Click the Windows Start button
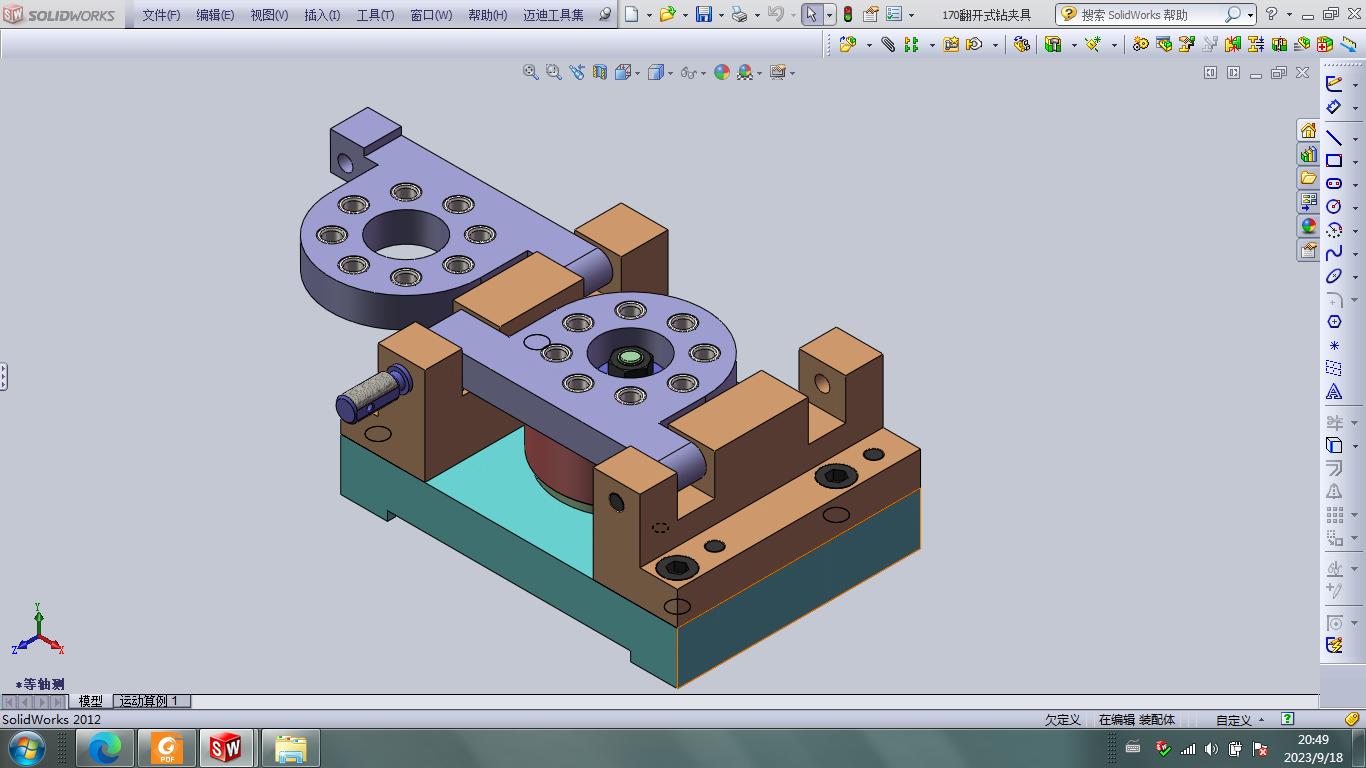 pos(24,747)
